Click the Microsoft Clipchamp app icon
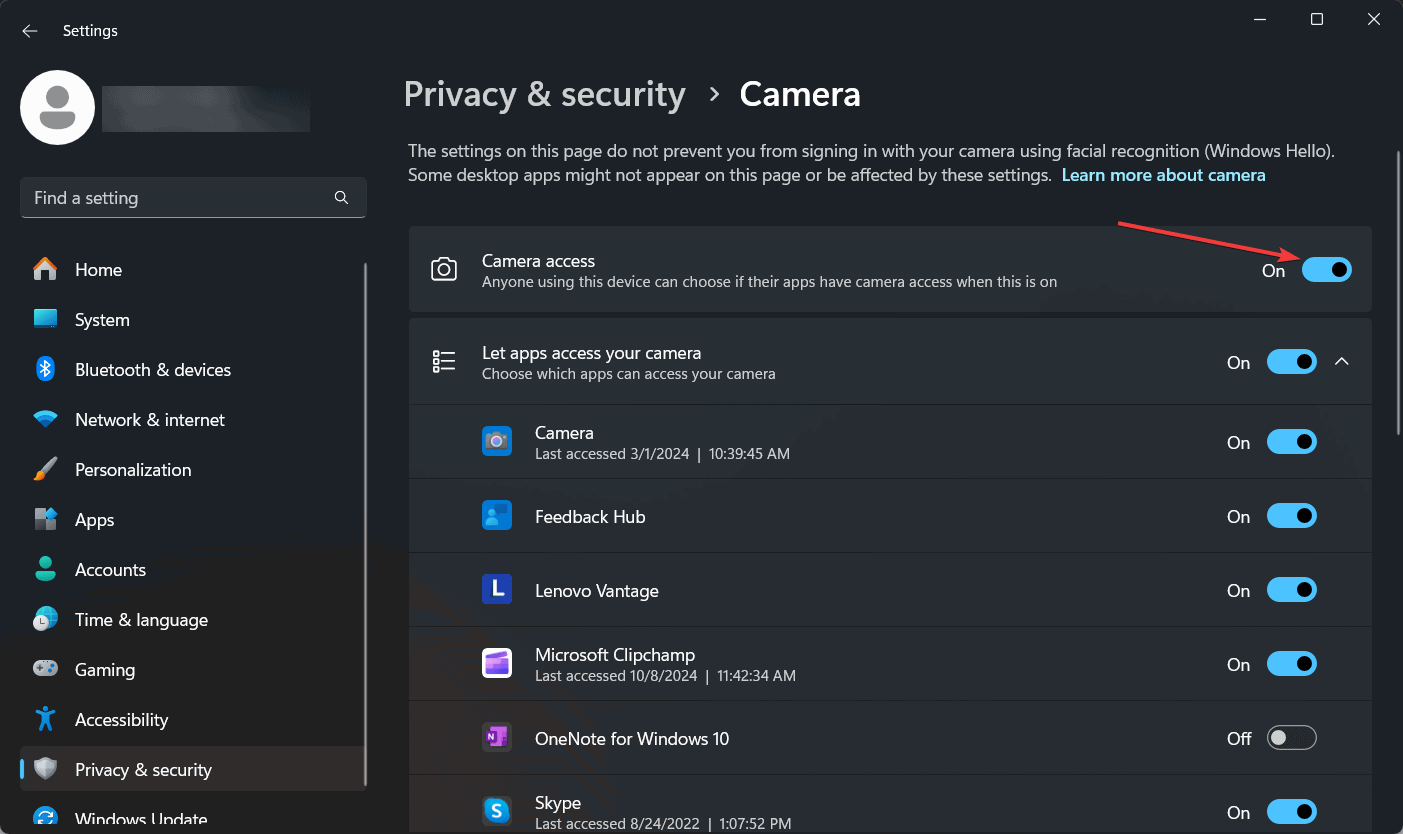Viewport: 1403px width, 834px height. pos(497,664)
